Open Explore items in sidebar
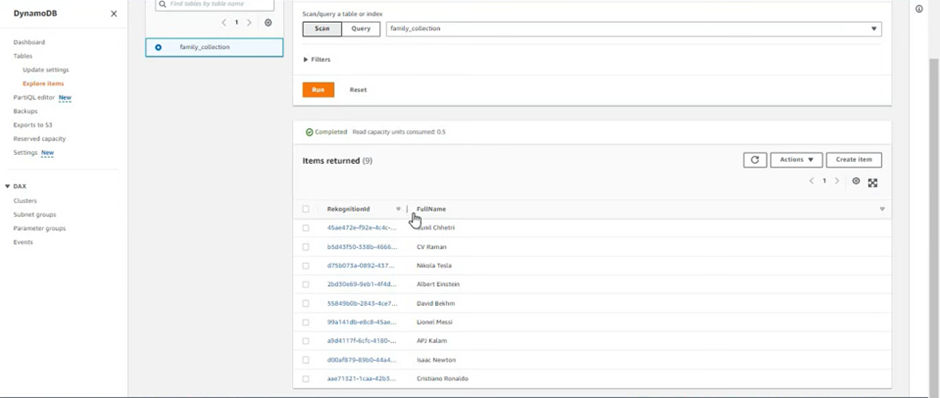The image size is (940, 398). (x=43, y=84)
